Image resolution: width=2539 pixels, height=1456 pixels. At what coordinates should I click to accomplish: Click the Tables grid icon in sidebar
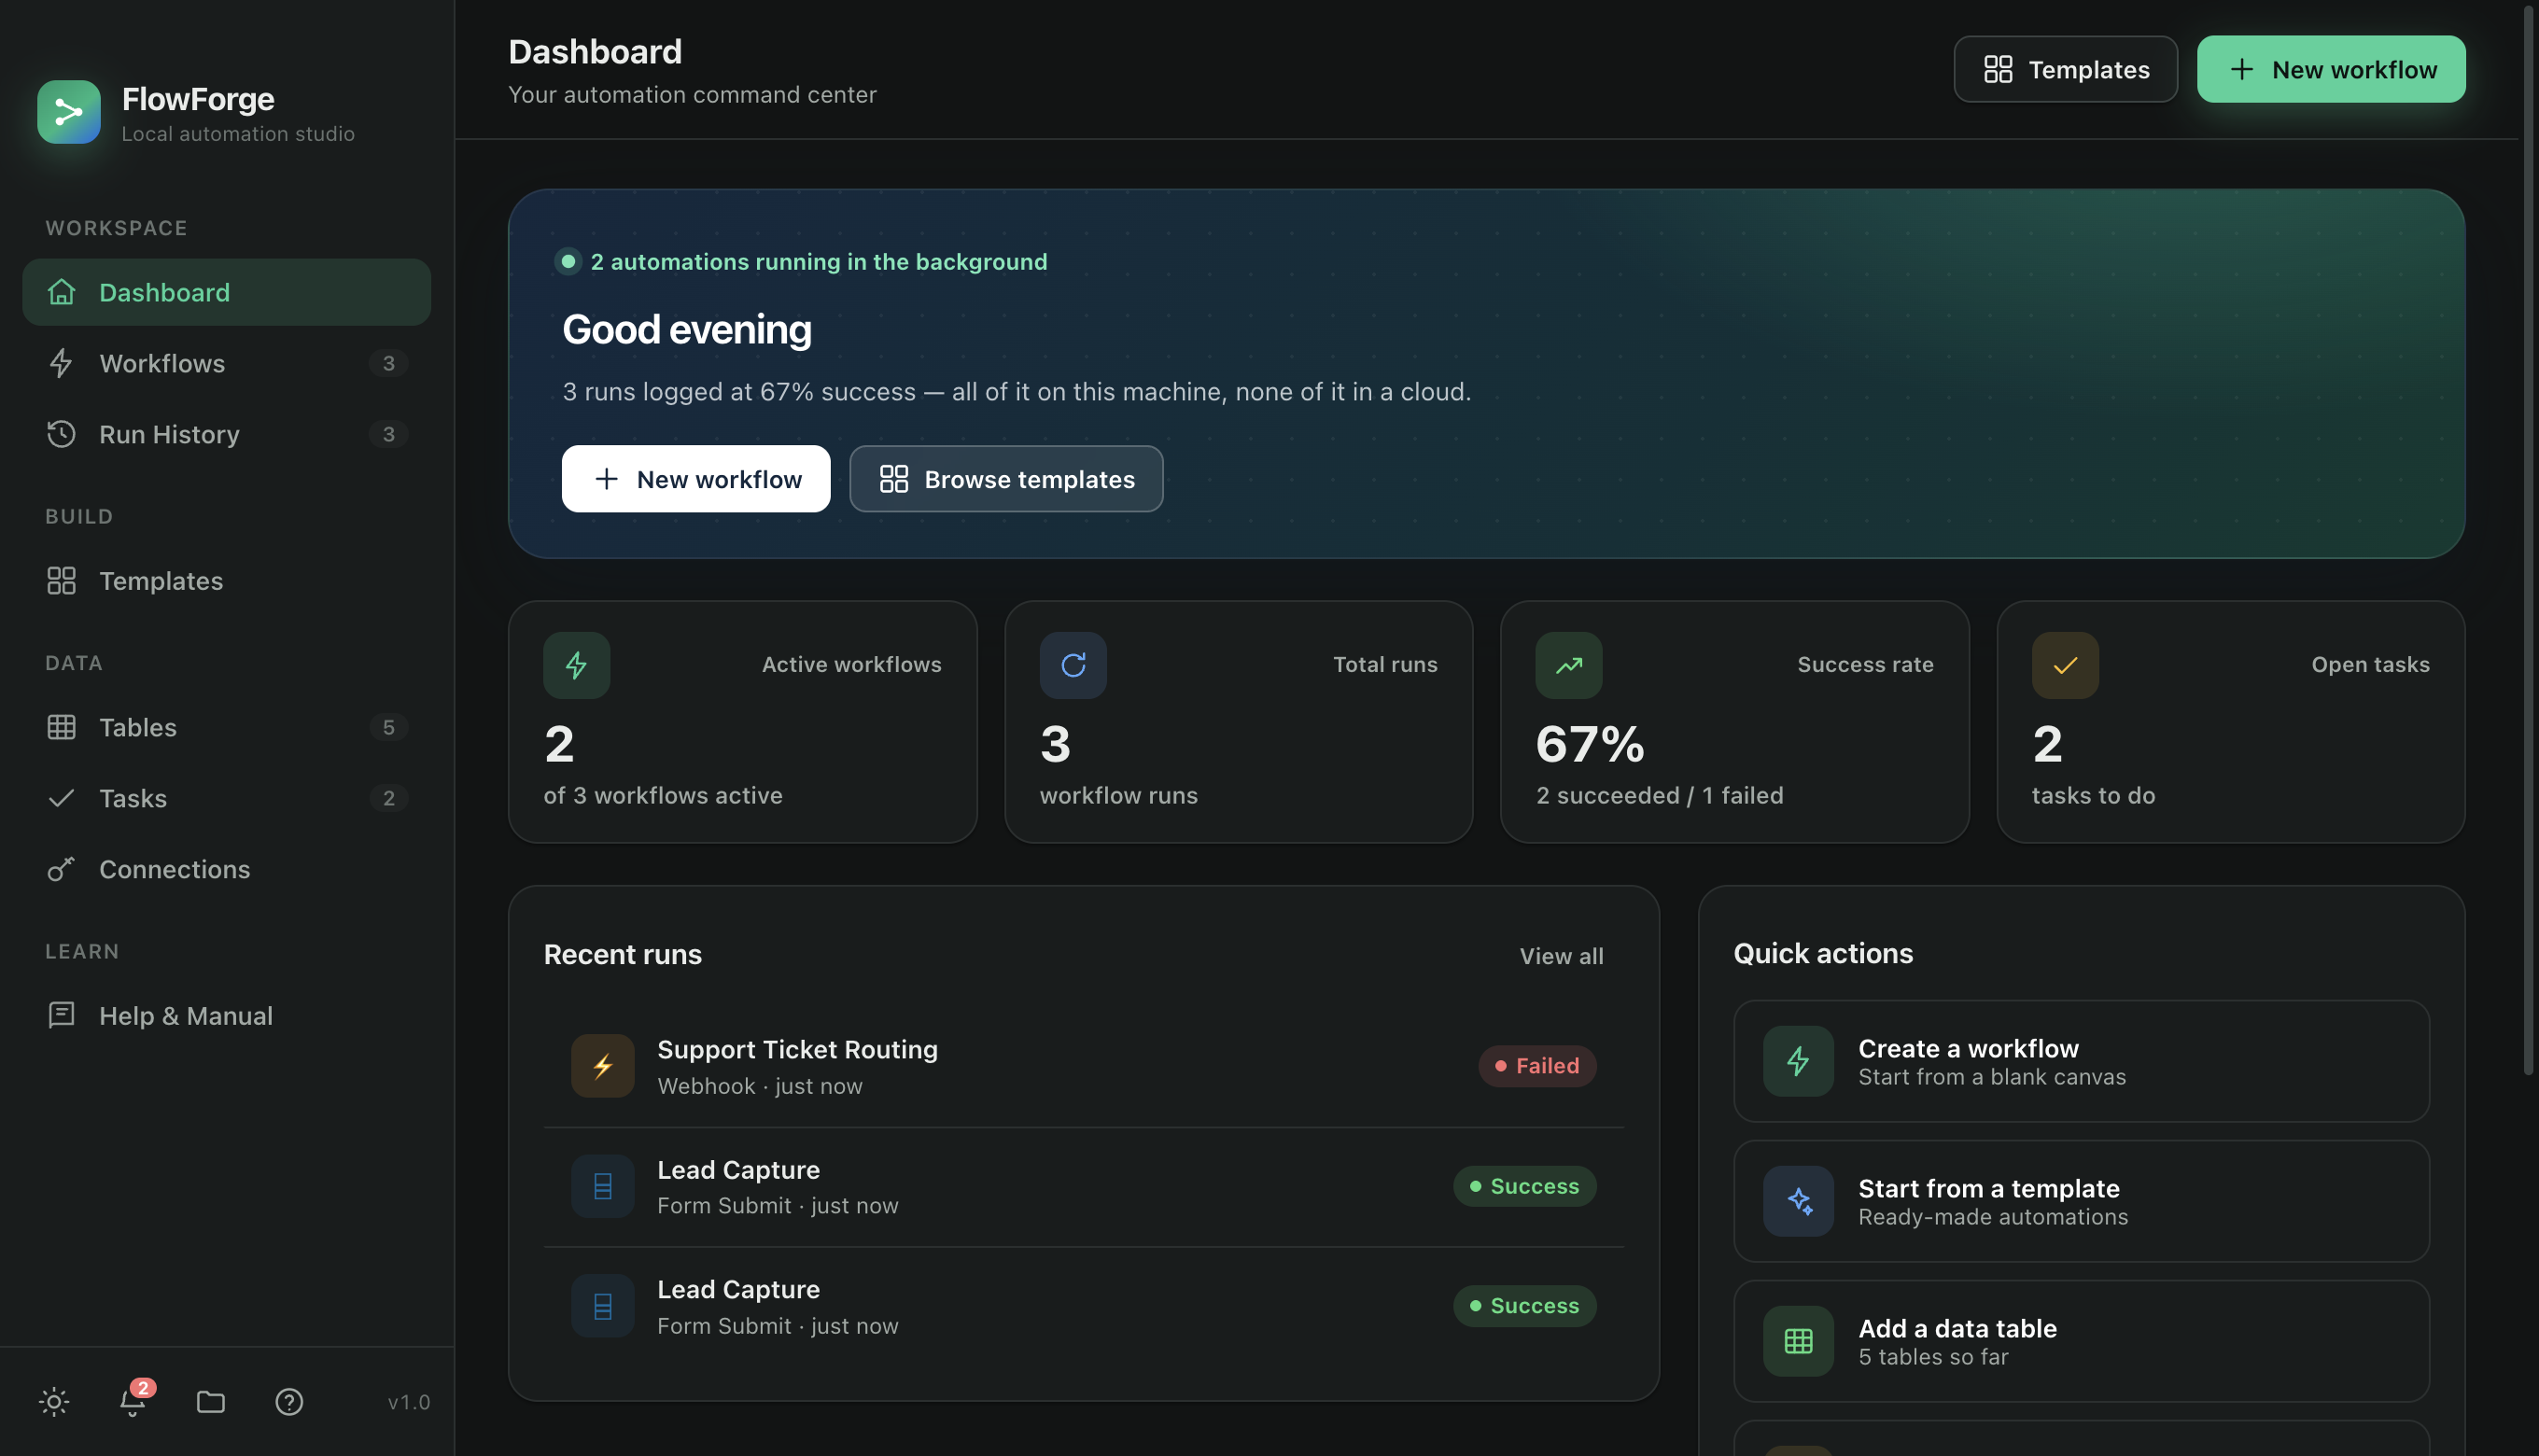coord(61,727)
